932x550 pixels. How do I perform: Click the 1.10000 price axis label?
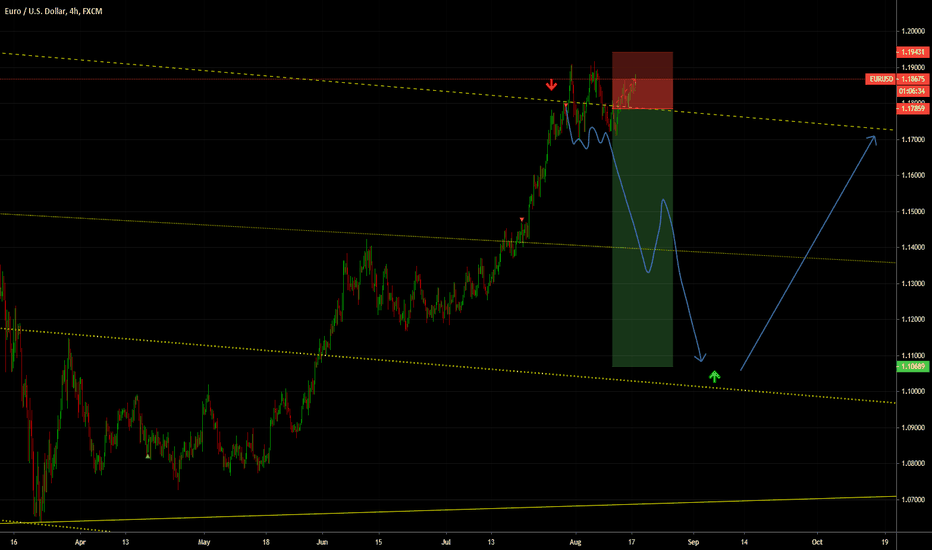tap(913, 391)
